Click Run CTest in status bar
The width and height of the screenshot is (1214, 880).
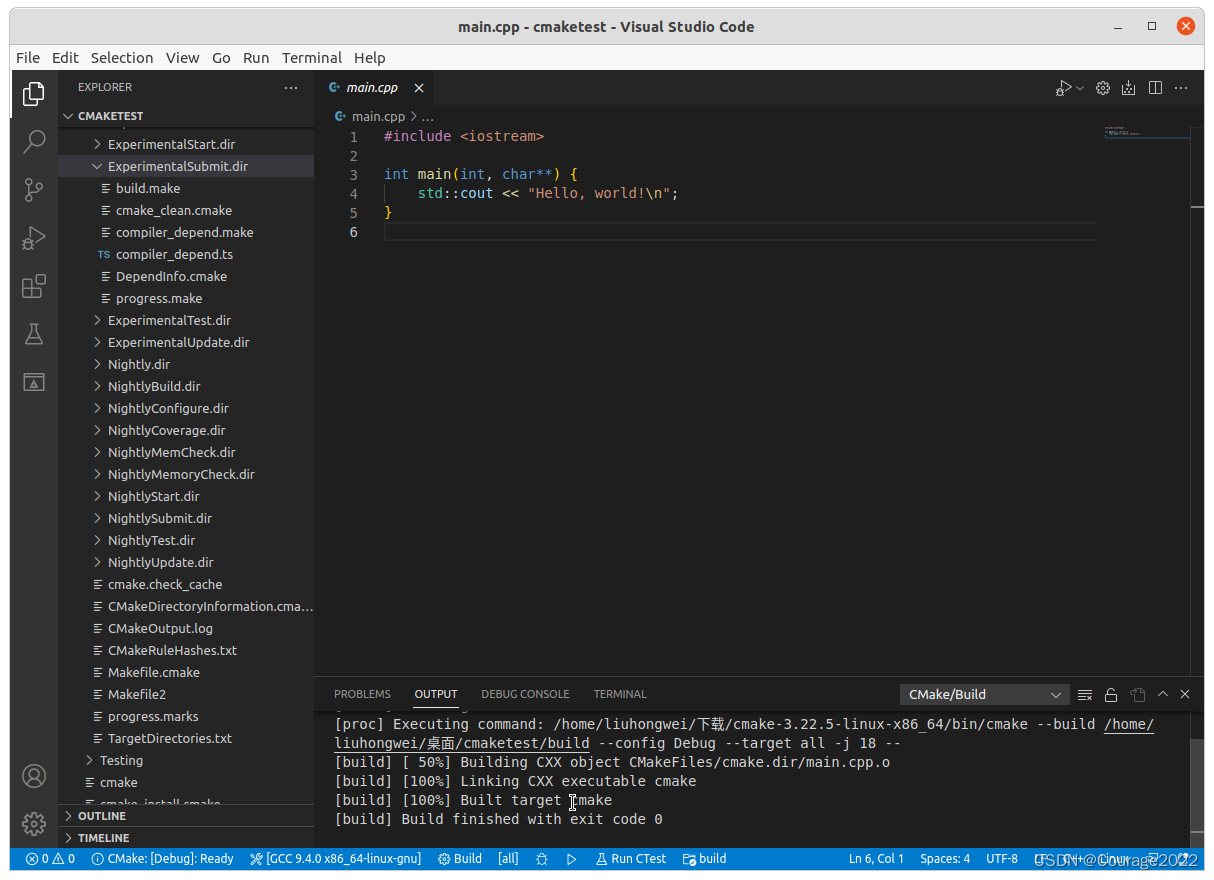[631, 859]
